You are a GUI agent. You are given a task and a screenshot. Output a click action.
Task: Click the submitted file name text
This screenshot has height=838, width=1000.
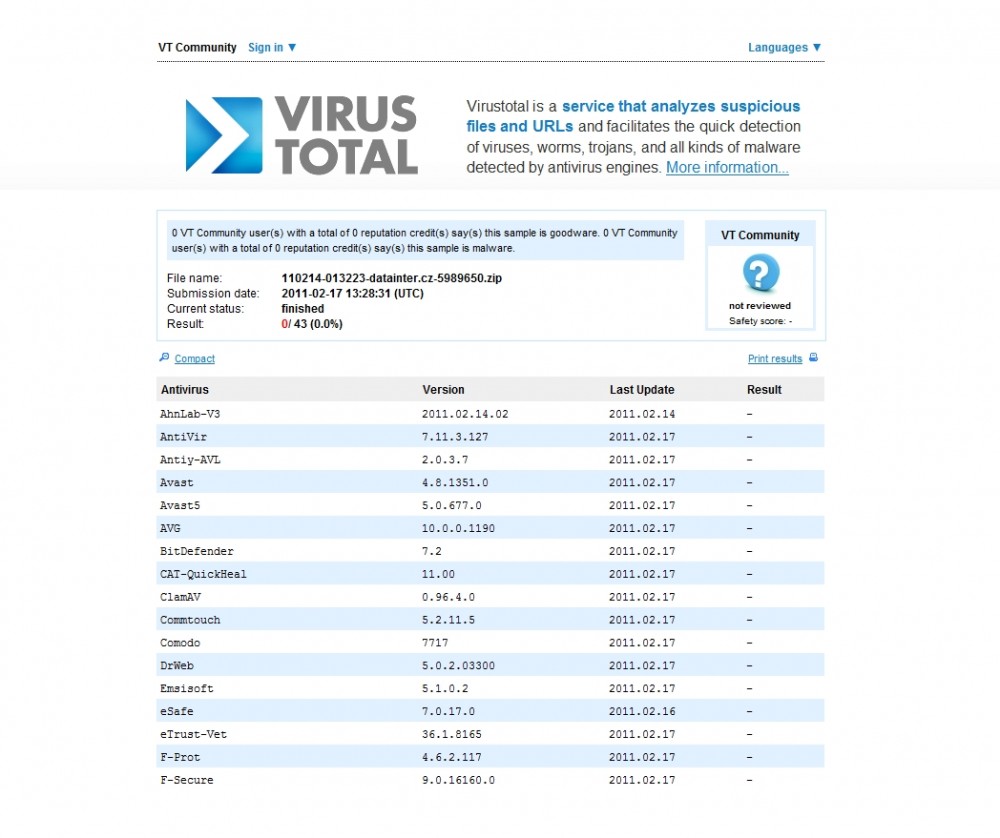pos(391,278)
